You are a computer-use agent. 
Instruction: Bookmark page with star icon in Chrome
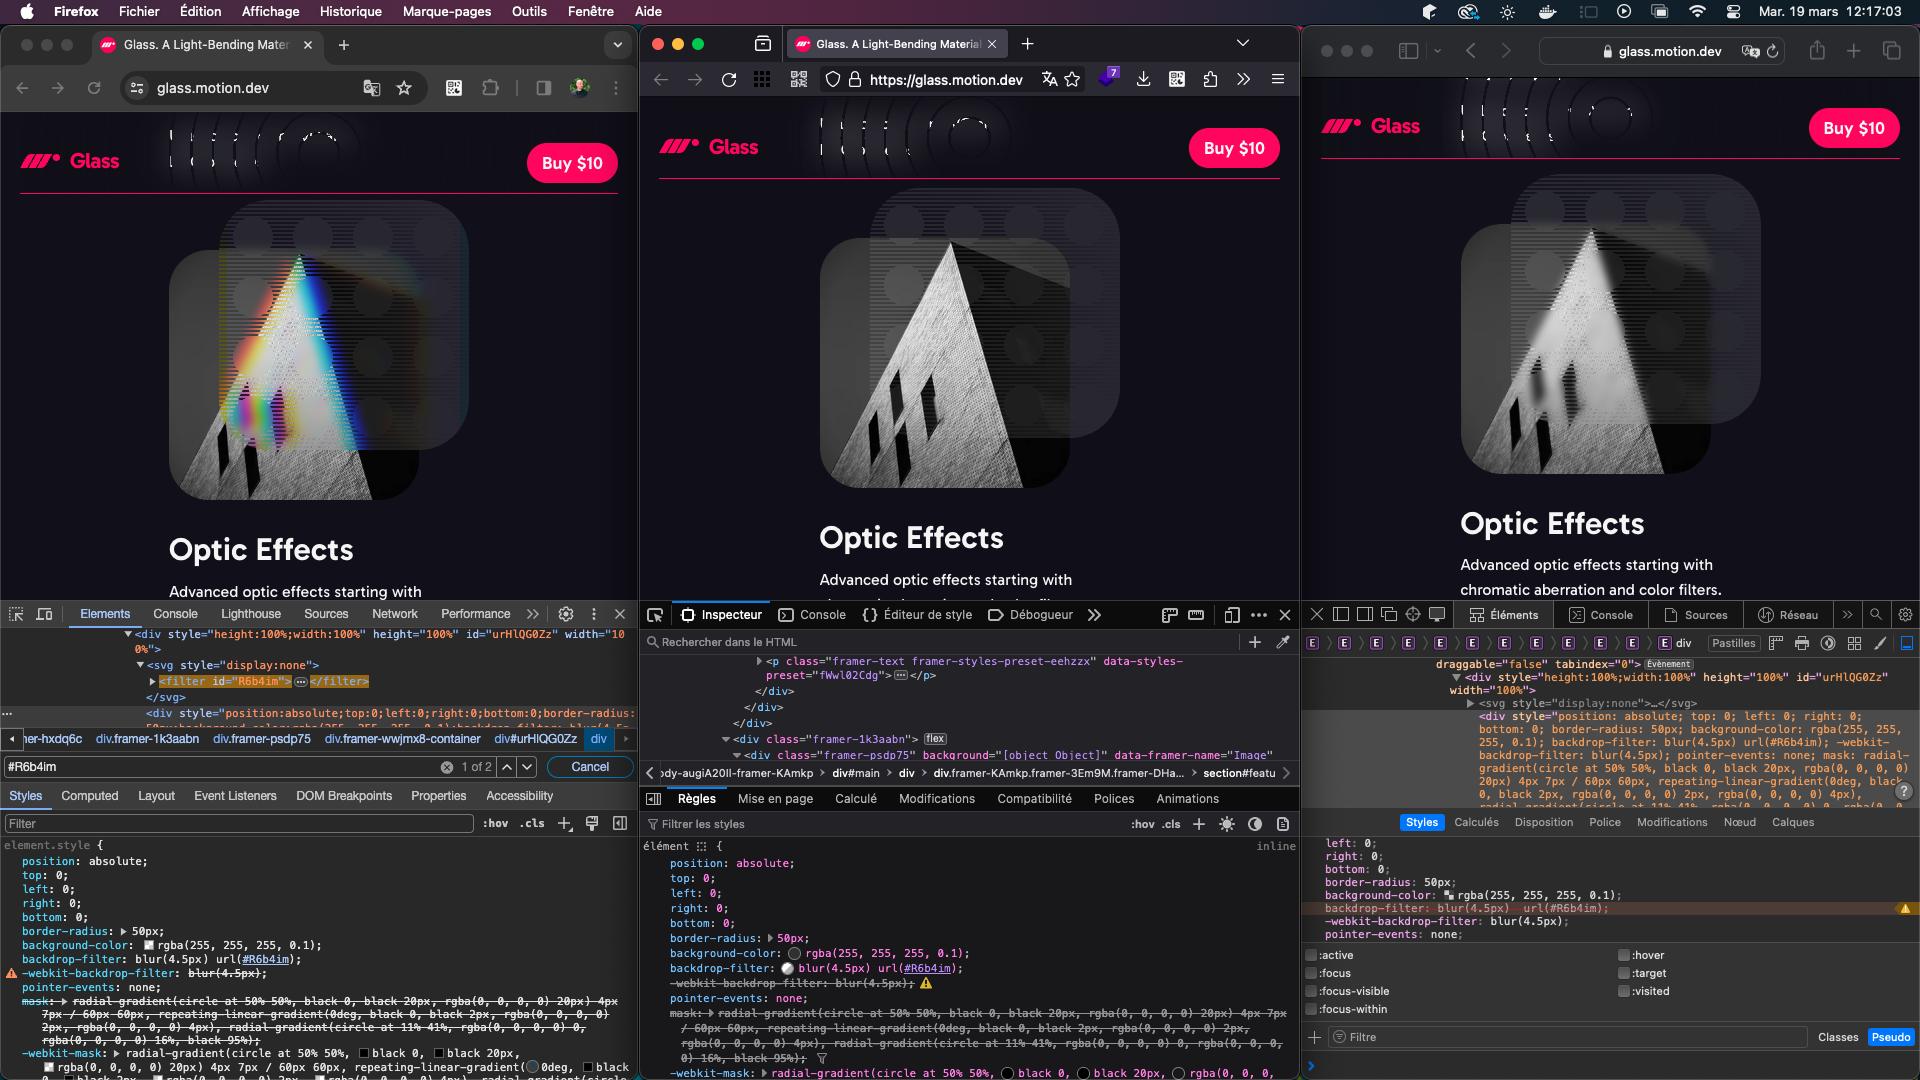tap(404, 88)
